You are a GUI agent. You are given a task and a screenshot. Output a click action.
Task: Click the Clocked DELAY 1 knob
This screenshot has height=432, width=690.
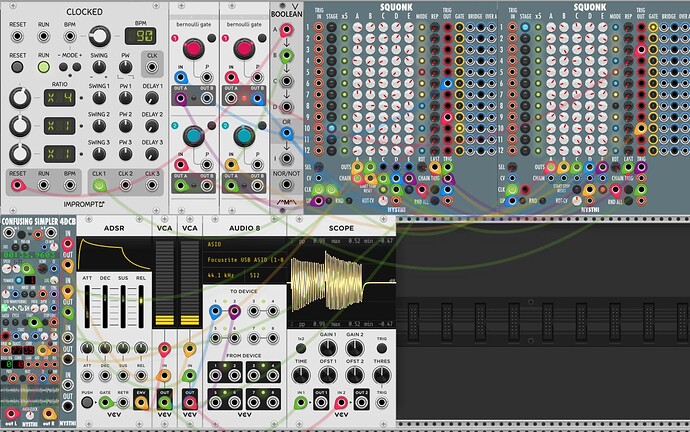(x=152, y=98)
